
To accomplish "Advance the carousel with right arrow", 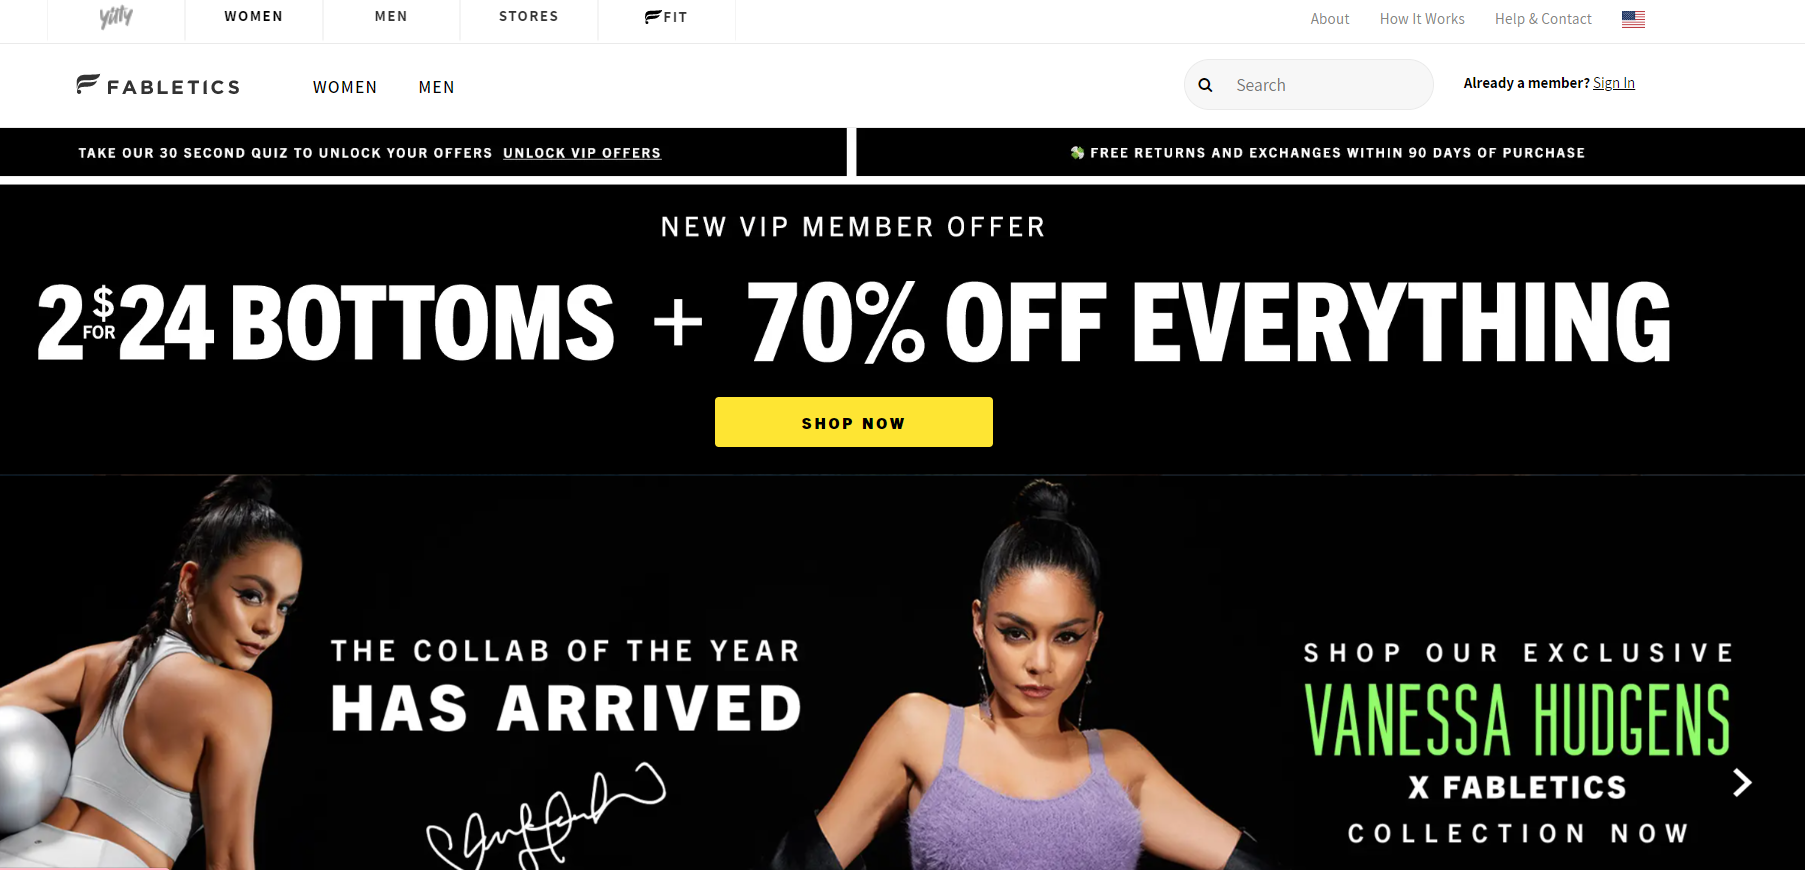I will coord(1742,783).
